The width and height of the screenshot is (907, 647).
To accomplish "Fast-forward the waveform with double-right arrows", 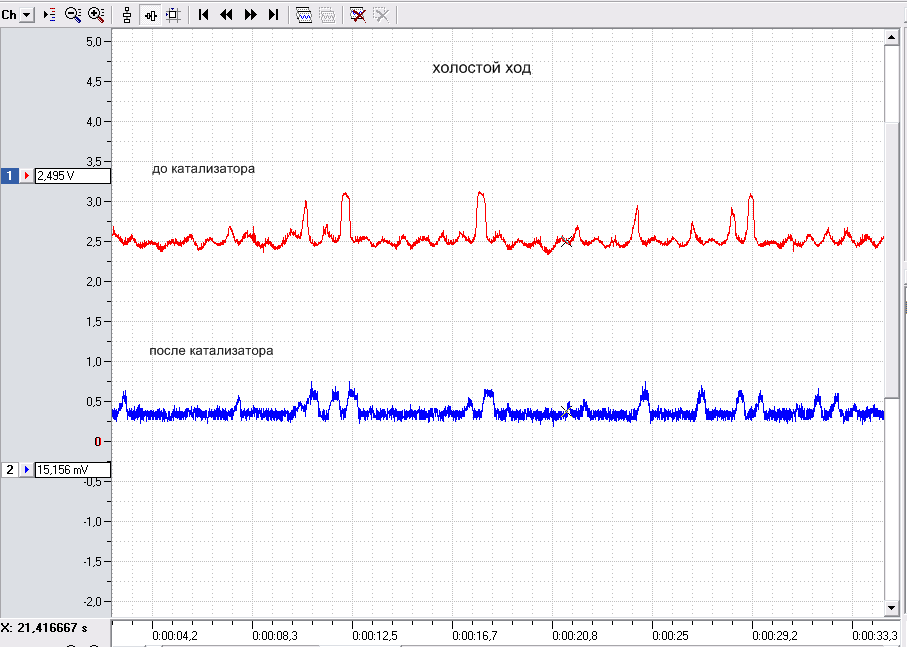I will coord(250,14).
